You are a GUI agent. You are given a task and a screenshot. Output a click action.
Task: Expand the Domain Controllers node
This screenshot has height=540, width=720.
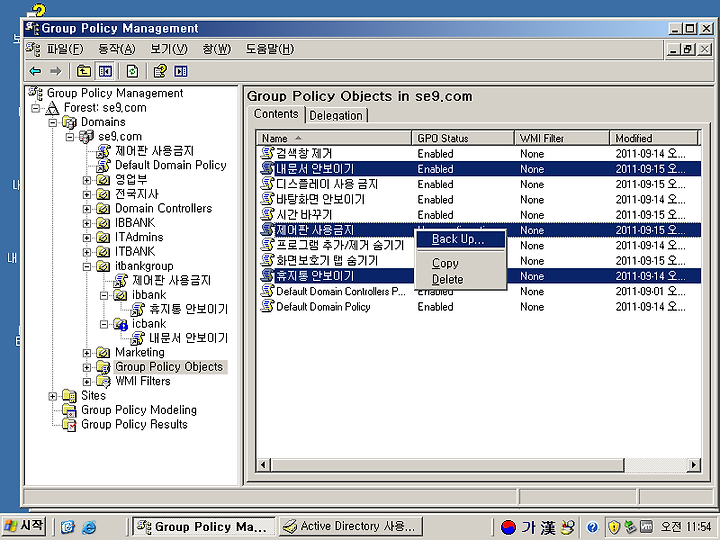tap(87, 209)
